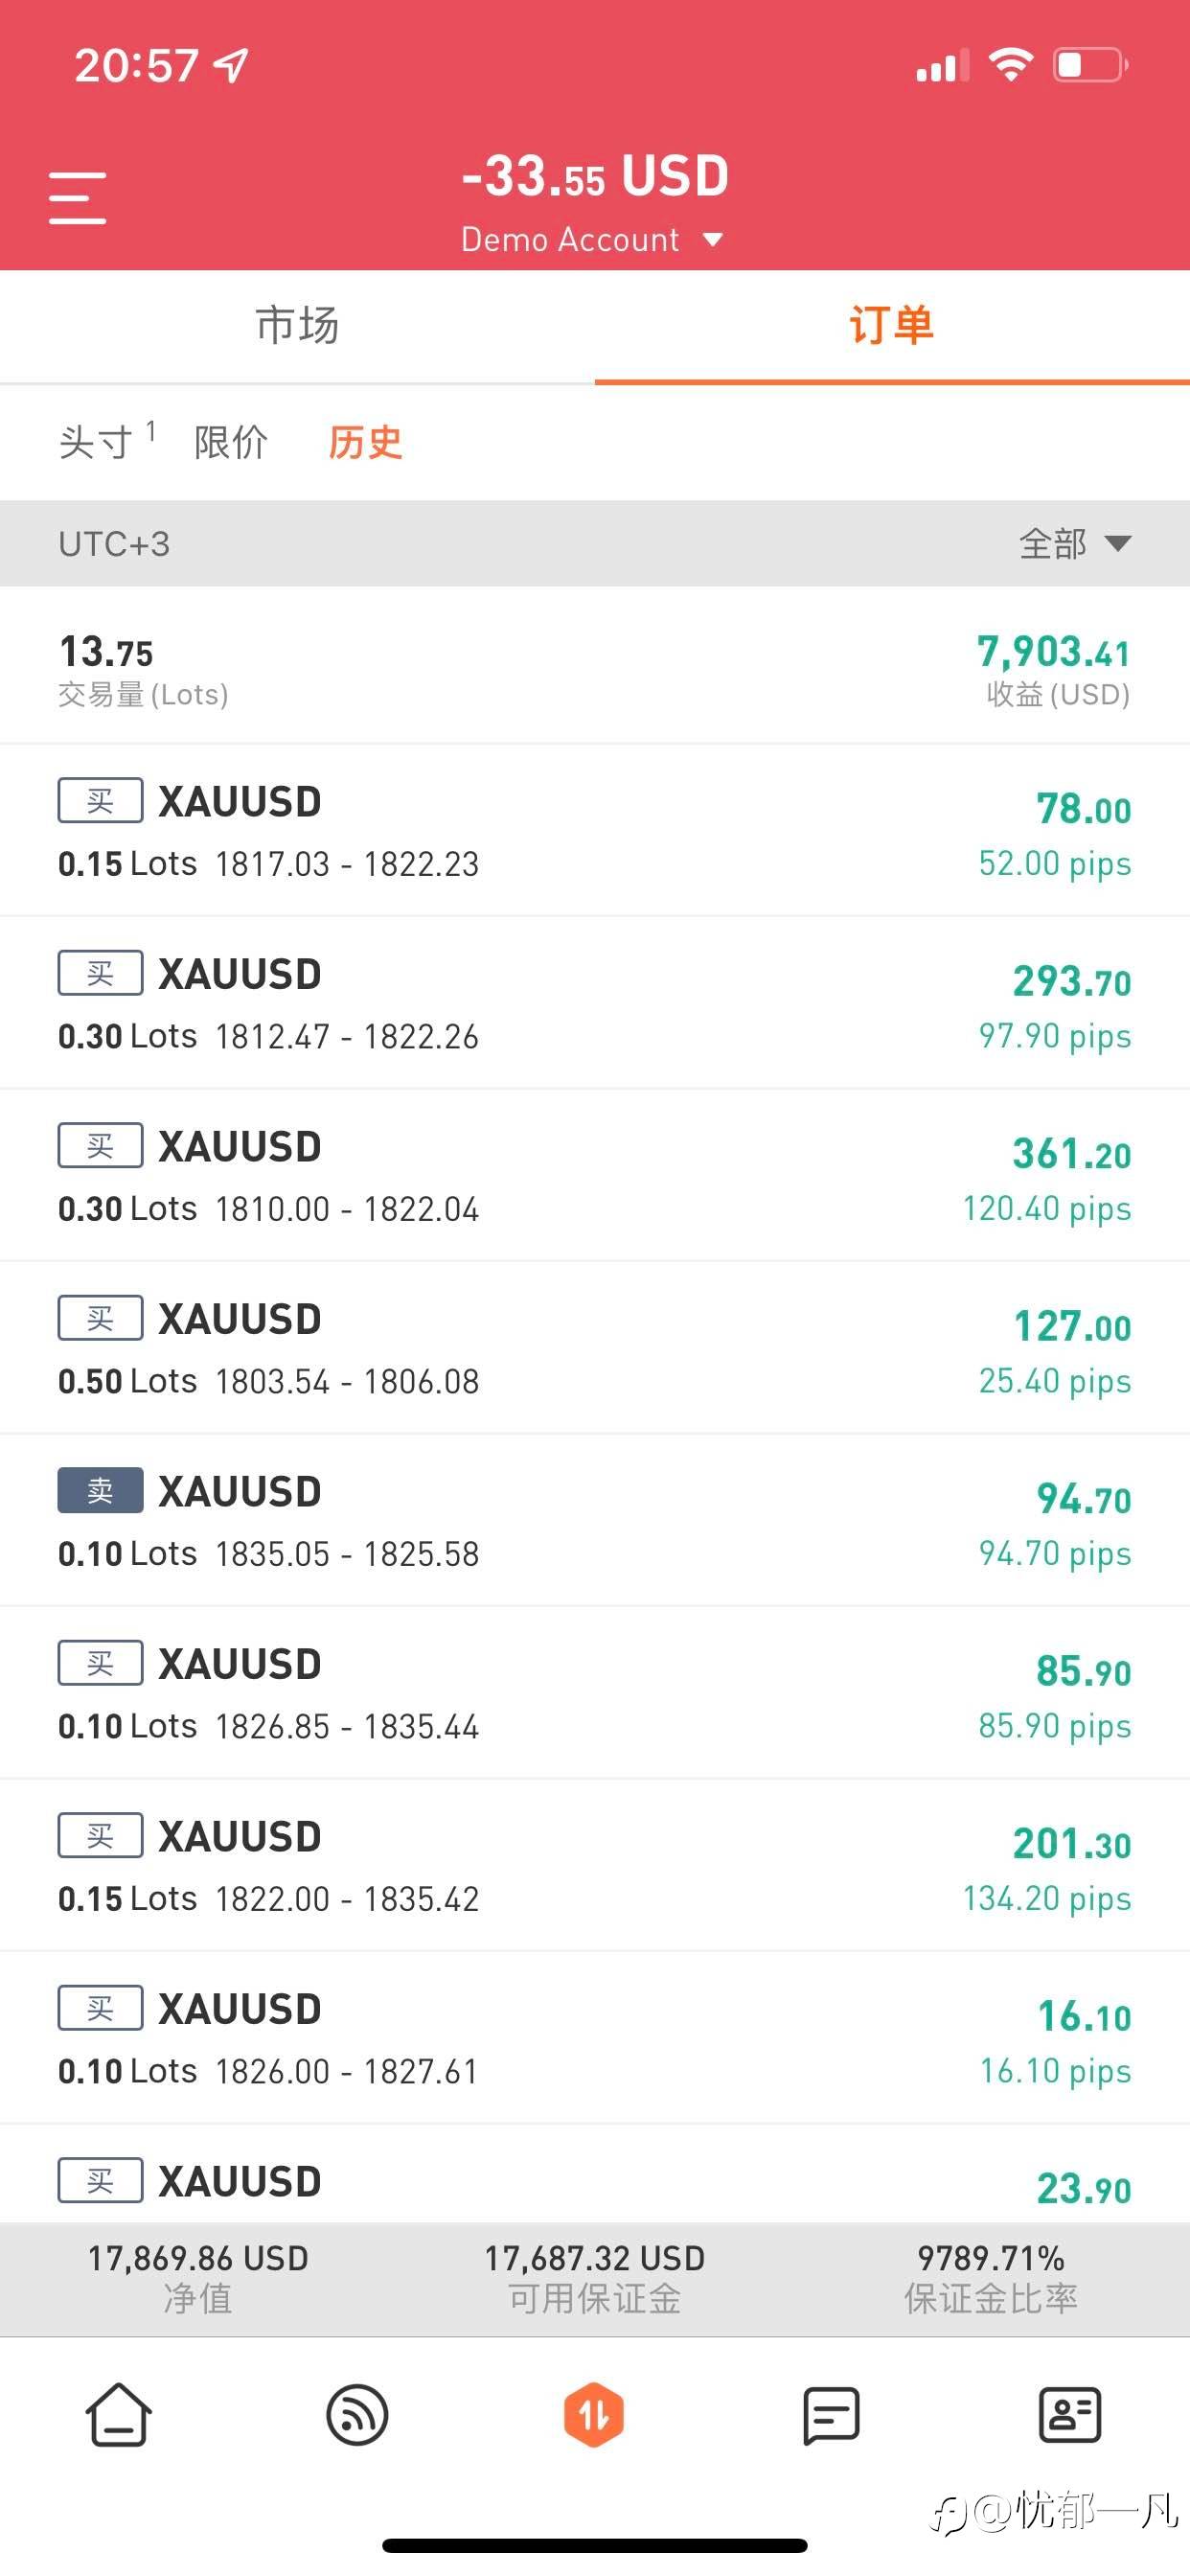Switch to 限价 pending orders
The width and height of the screenshot is (1190, 2576).
click(x=231, y=442)
